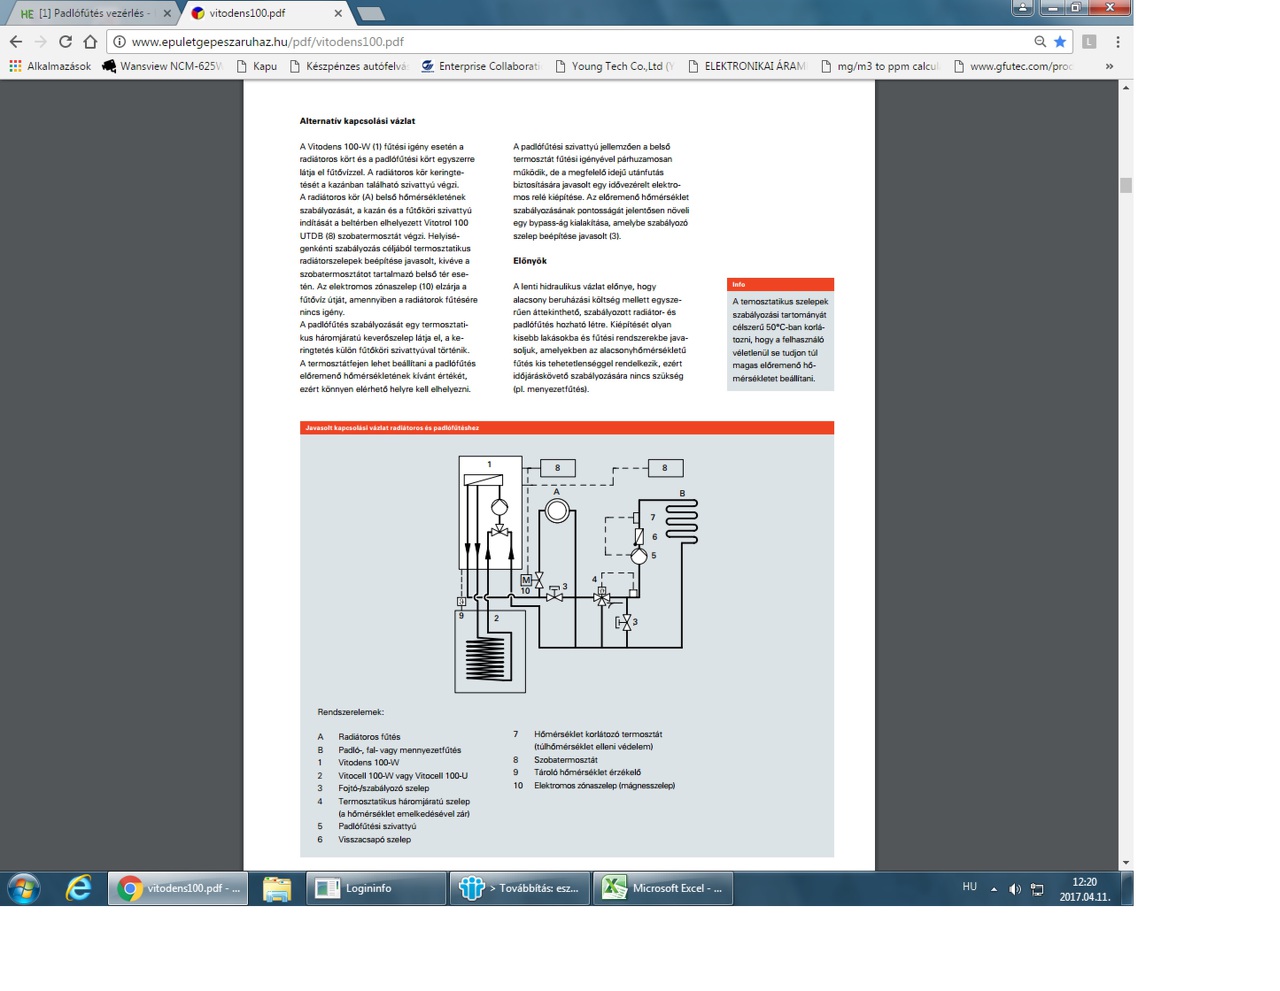
Task: Click legend entry 'Vitocell 100-W vagy Vitocell 100-U'
Action: 403,776
